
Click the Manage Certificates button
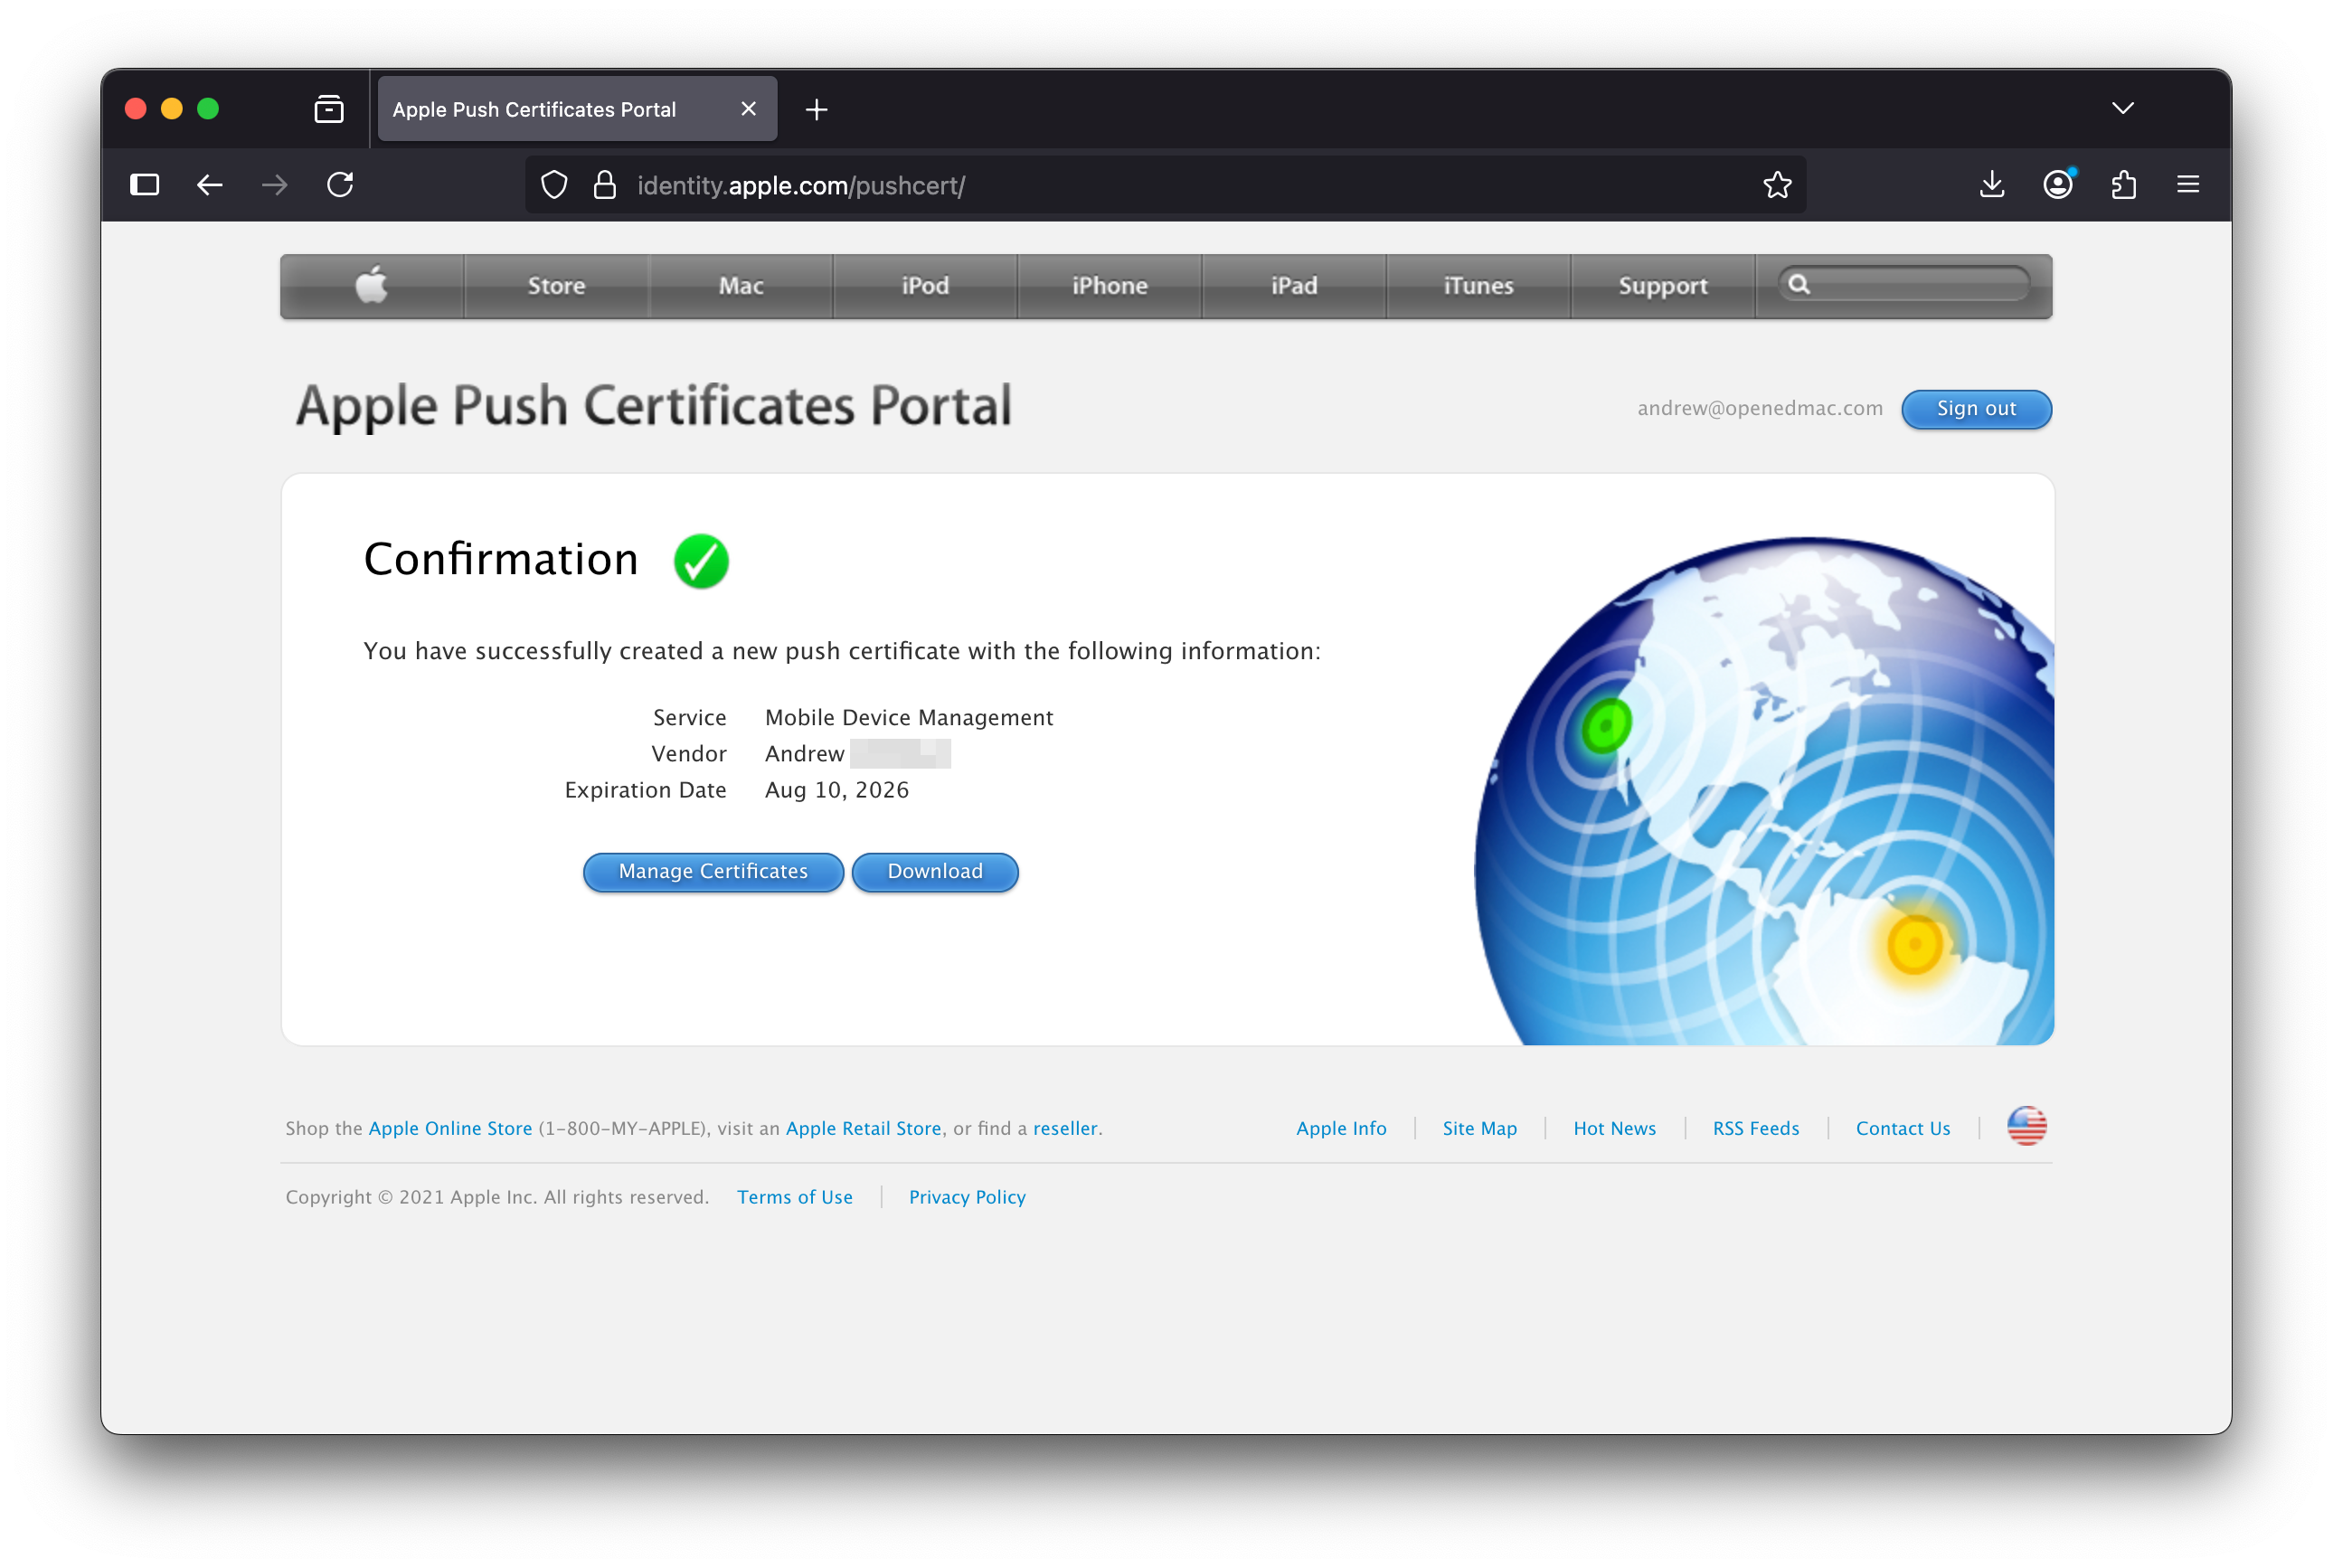tap(713, 871)
